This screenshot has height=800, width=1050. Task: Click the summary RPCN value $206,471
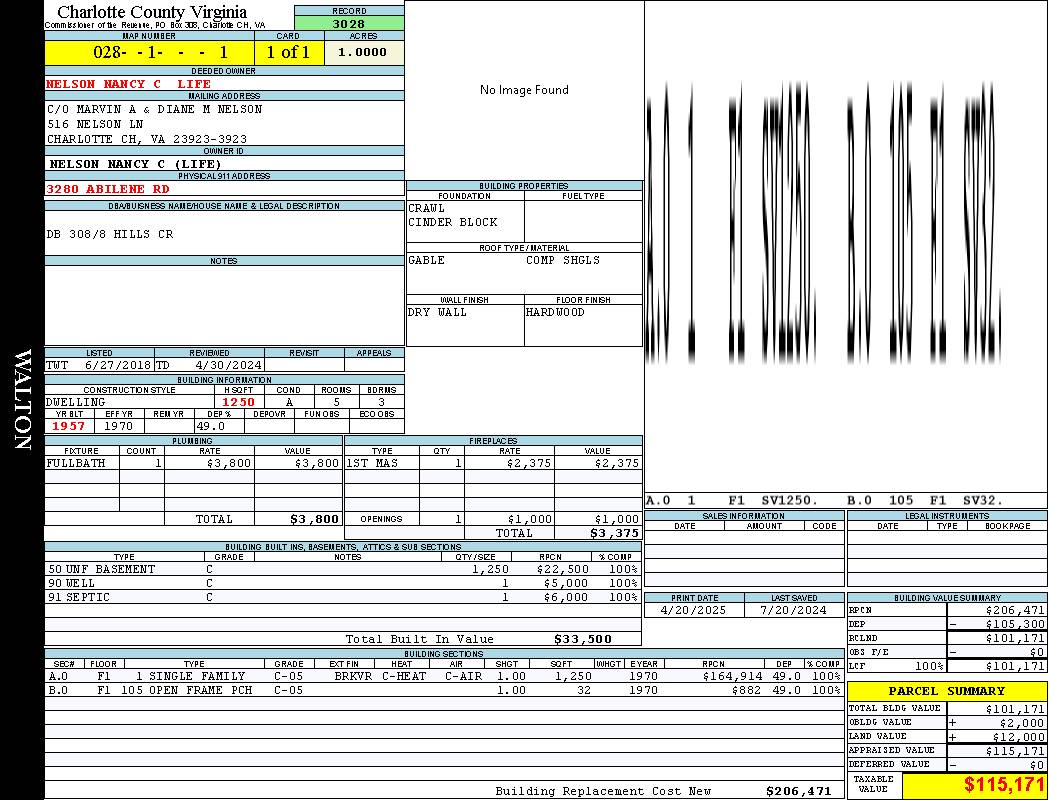[1015, 611]
